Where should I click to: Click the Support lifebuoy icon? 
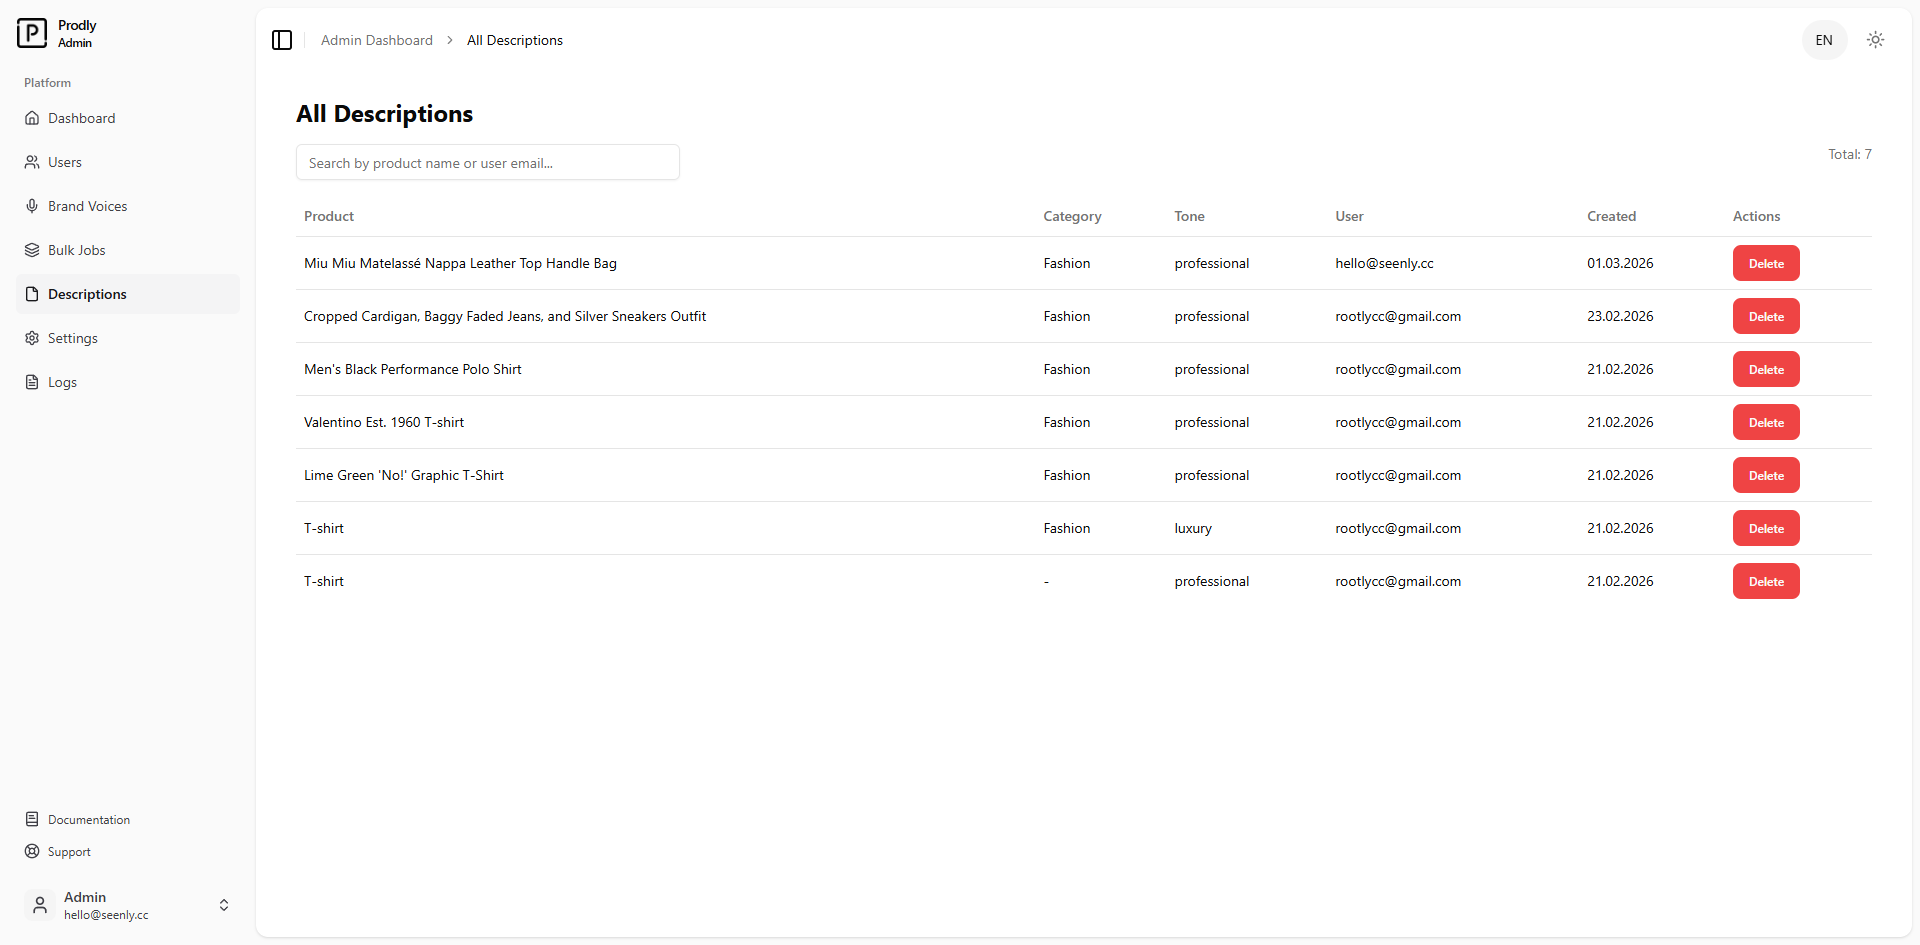pos(32,851)
